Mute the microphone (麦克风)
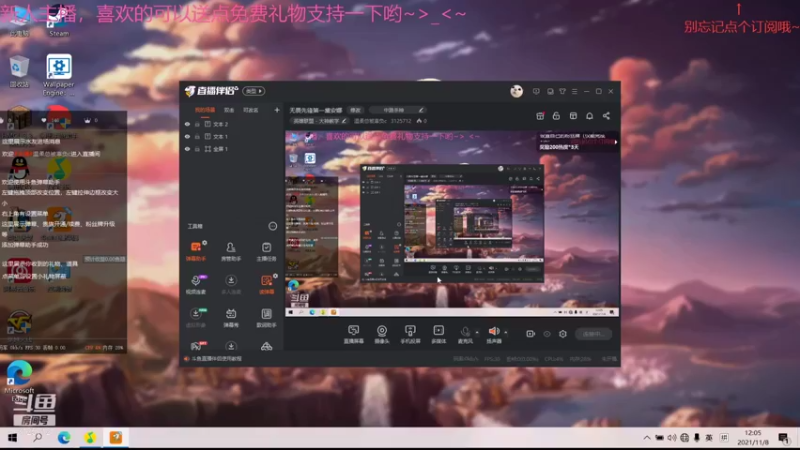Screen dimensions: 800x450 pos(465,333)
